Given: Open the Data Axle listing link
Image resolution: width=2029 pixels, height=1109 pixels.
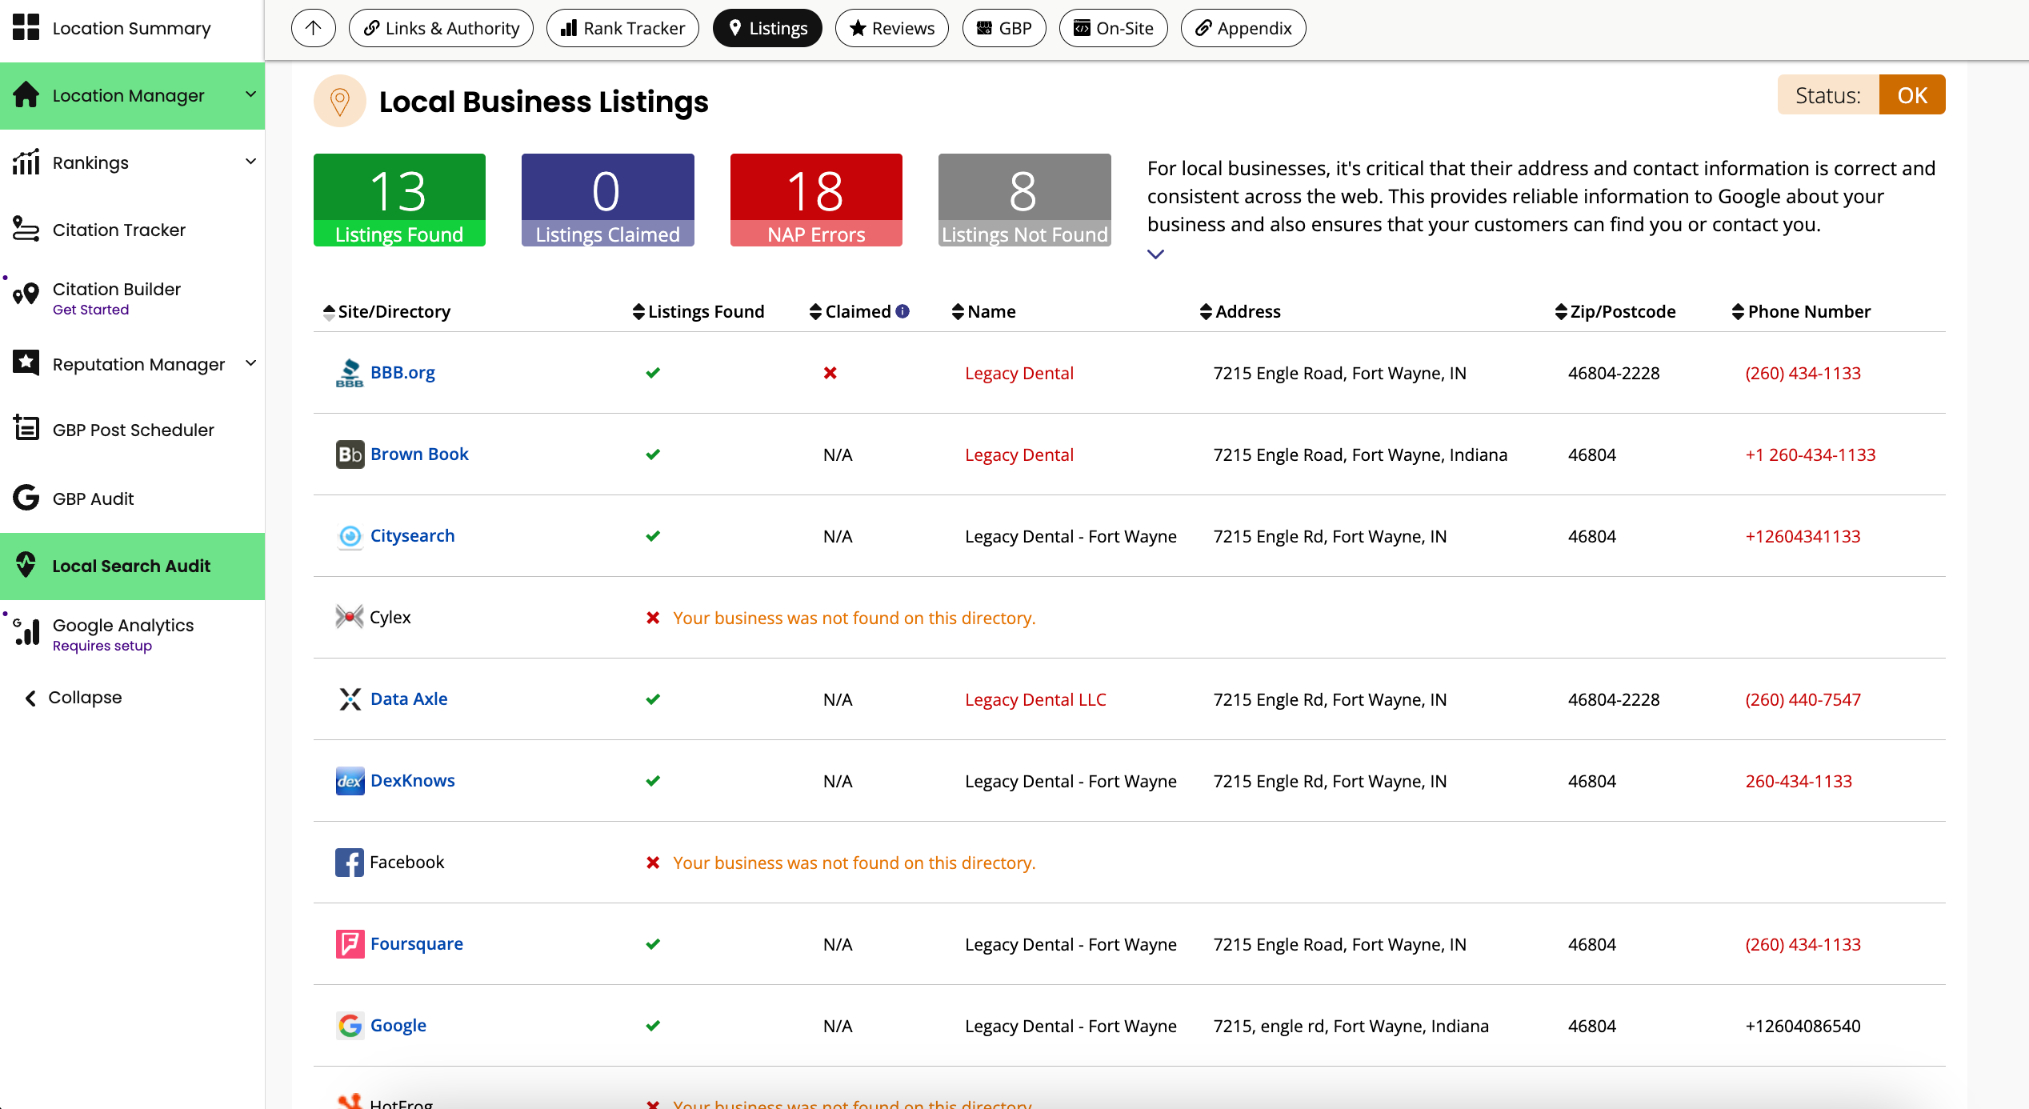Looking at the screenshot, I should coord(408,699).
